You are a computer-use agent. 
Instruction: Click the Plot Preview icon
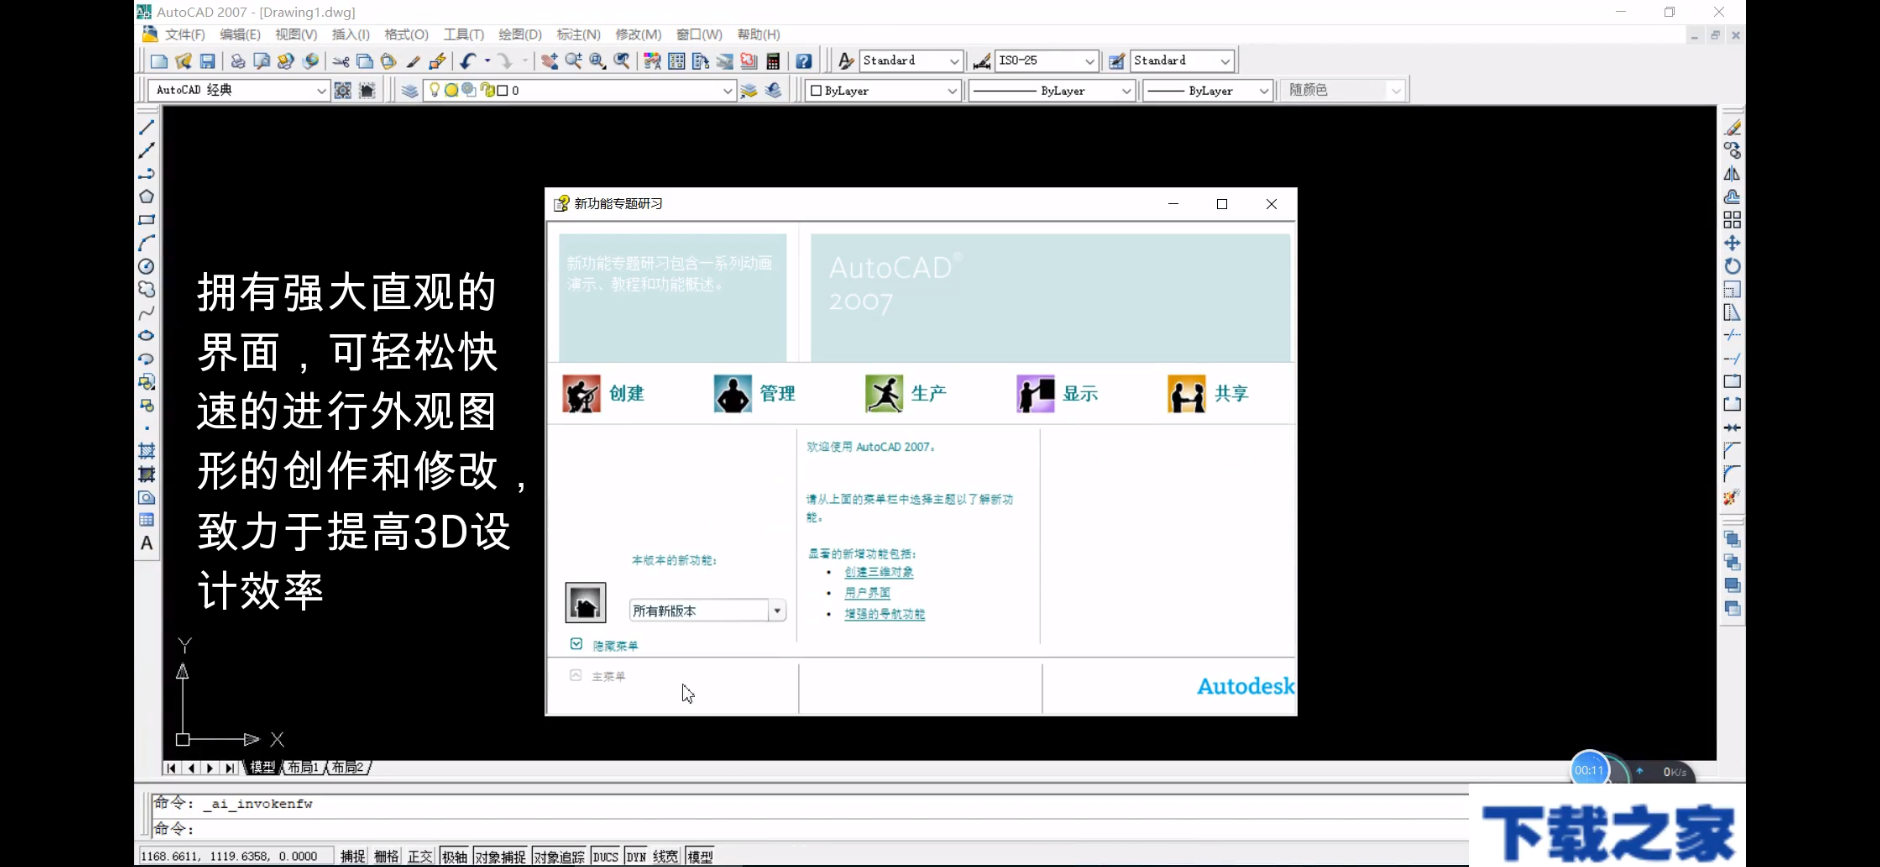pos(261,61)
